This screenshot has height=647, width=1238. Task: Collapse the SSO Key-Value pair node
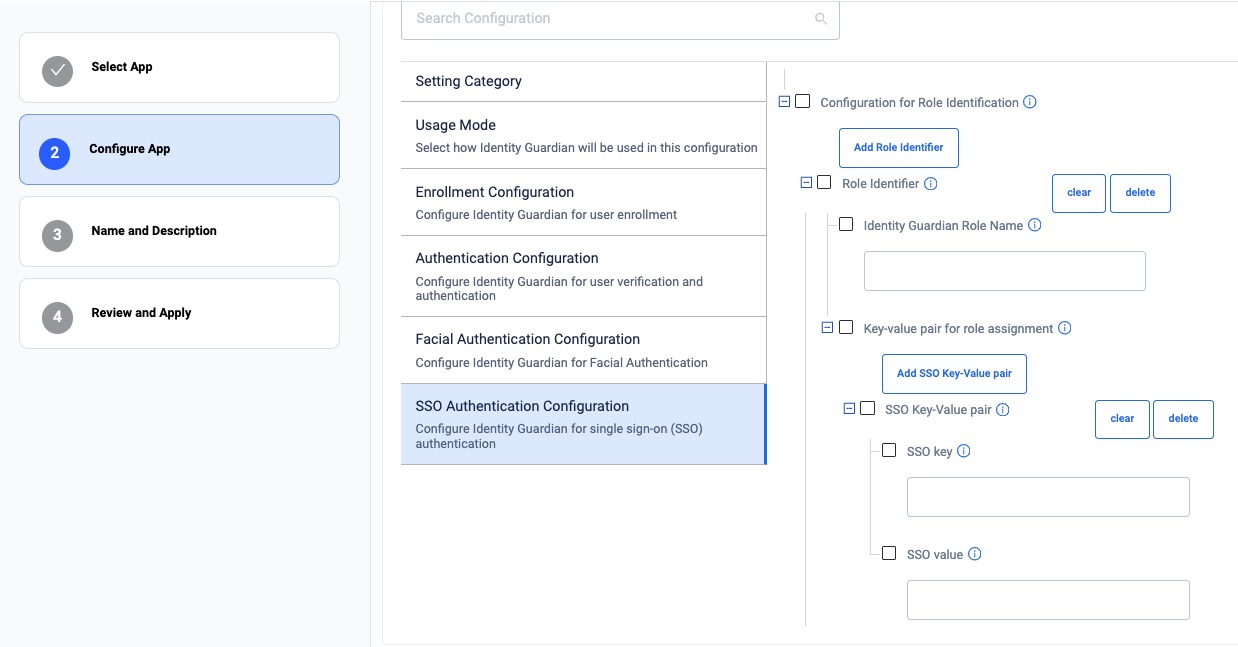(x=849, y=408)
